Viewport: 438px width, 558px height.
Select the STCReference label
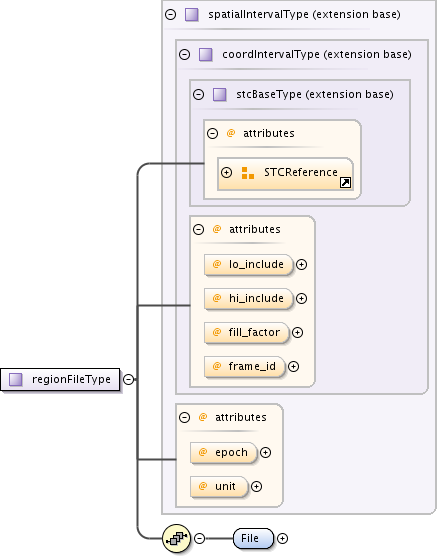(x=301, y=173)
